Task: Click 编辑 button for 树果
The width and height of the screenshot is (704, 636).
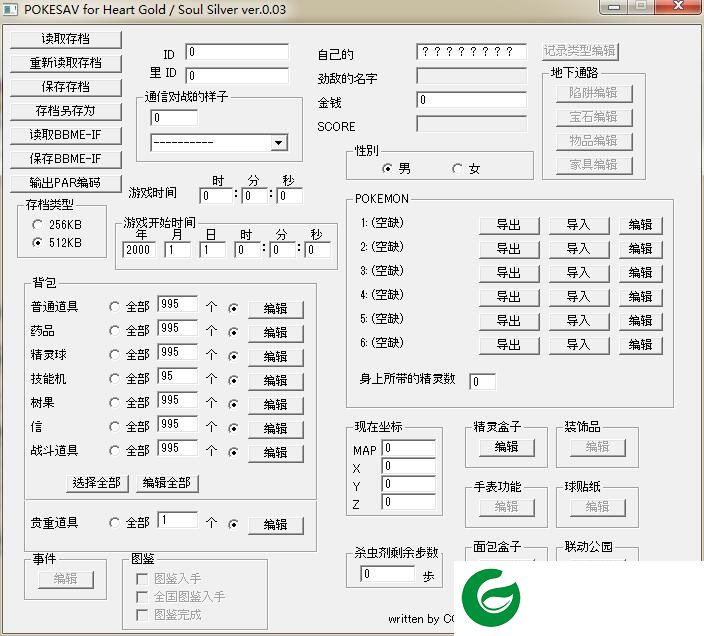Action: click(x=276, y=405)
